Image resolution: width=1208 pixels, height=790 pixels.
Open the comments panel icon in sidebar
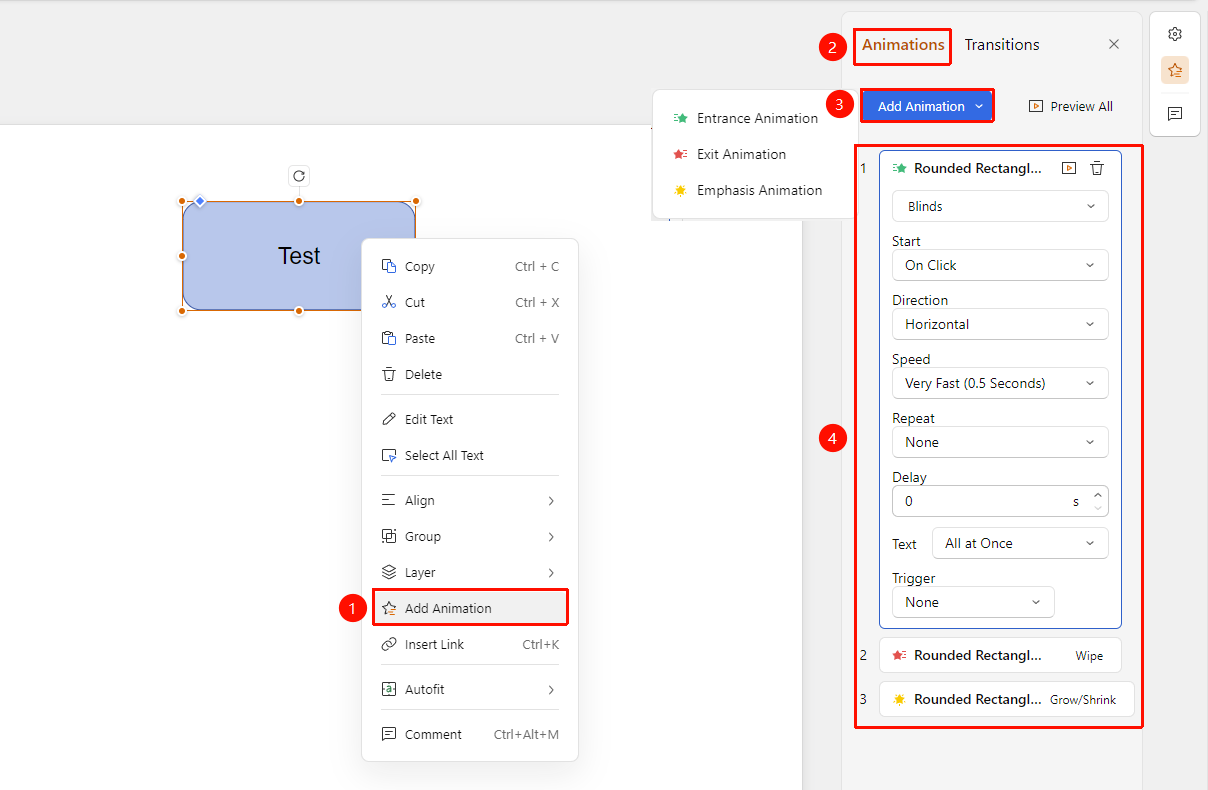tap(1175, 114)
